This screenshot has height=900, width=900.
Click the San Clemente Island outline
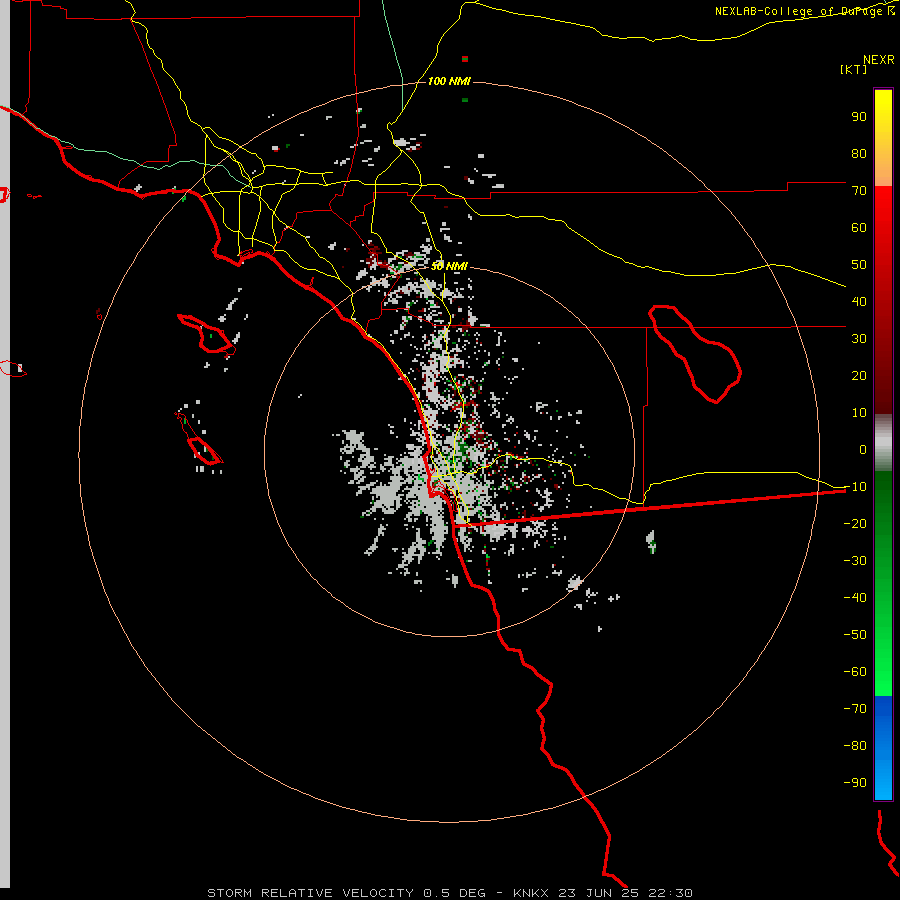[199, 439]
